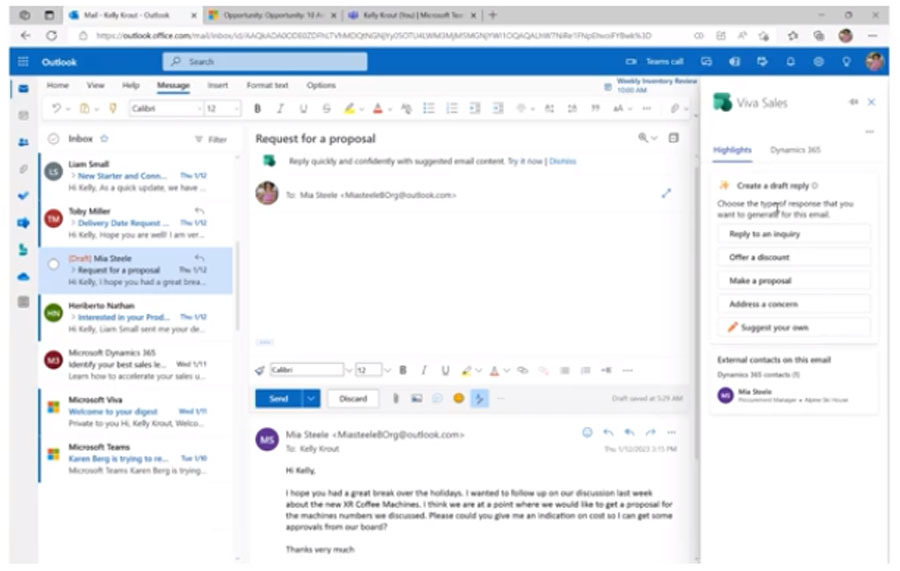Click the Try it now link
This screenshot has height=571, width=900.
point(525,161)
